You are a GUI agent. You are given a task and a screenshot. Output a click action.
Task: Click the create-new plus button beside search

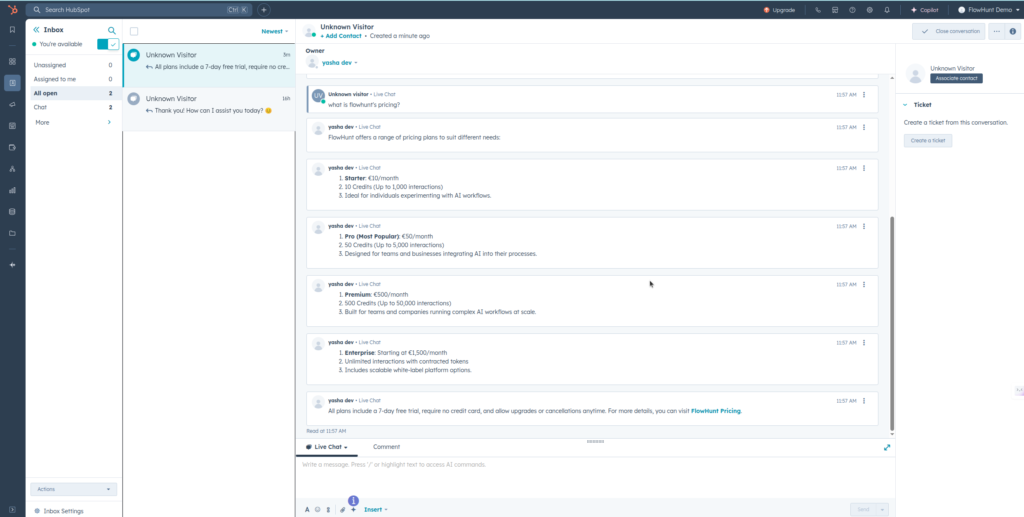(x=264, y=10)
